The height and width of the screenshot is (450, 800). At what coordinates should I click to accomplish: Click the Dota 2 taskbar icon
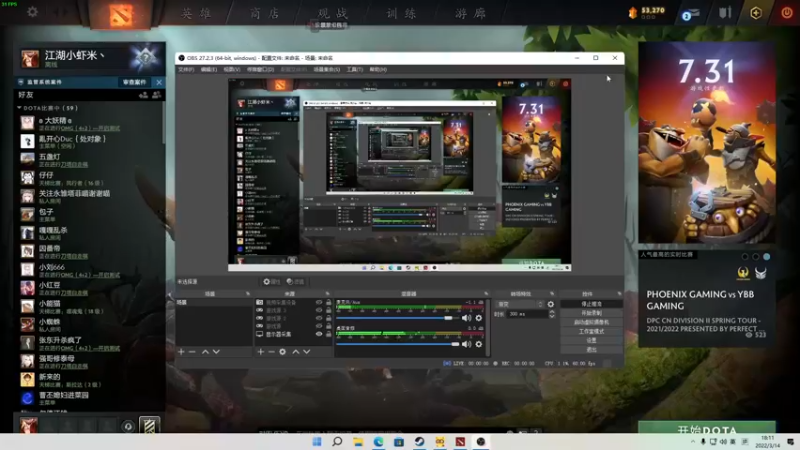pyautogui.click(x=460, y=442)
